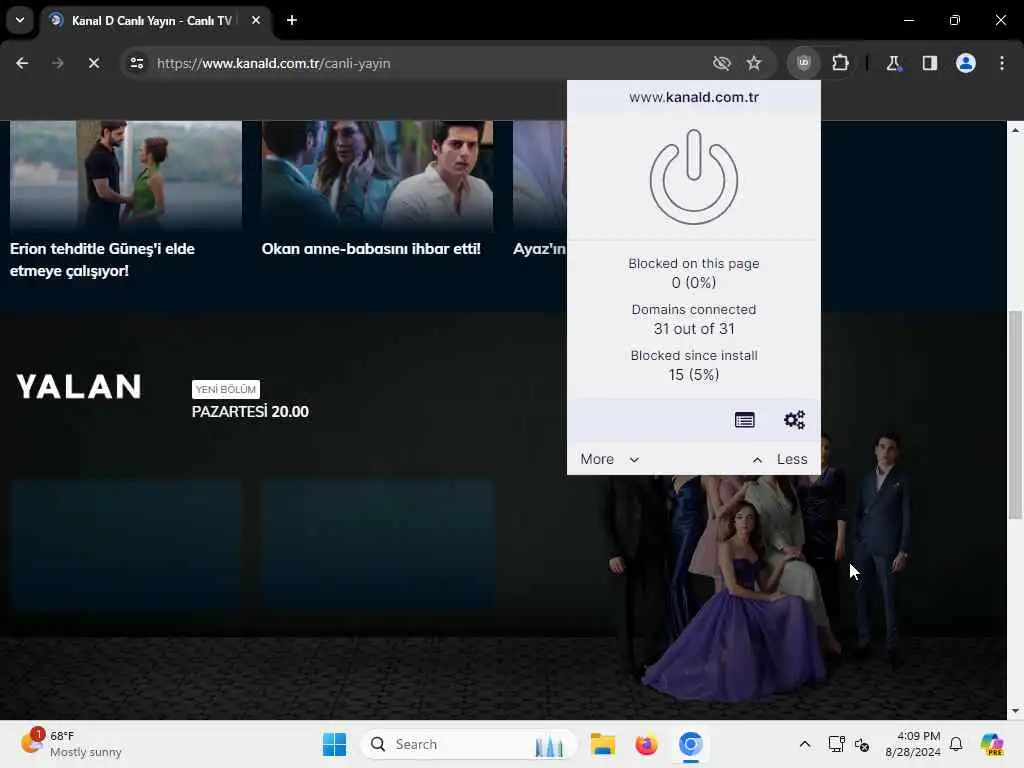
Task: Click PAZARTESİ 20.00 schedule text
Action: click(250, 411)
